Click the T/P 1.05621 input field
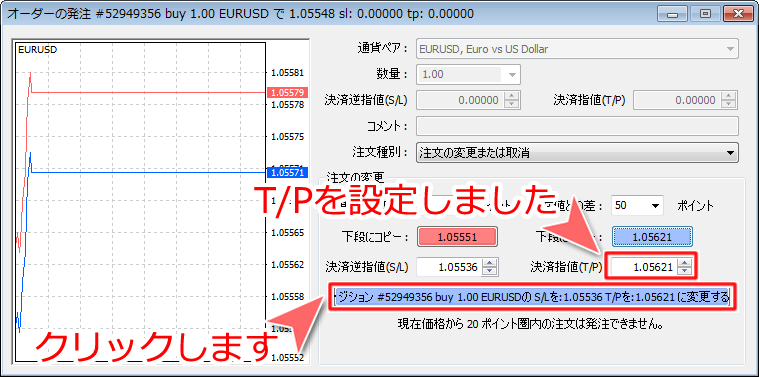The image size is (759, 377). [x=644, y=267]
